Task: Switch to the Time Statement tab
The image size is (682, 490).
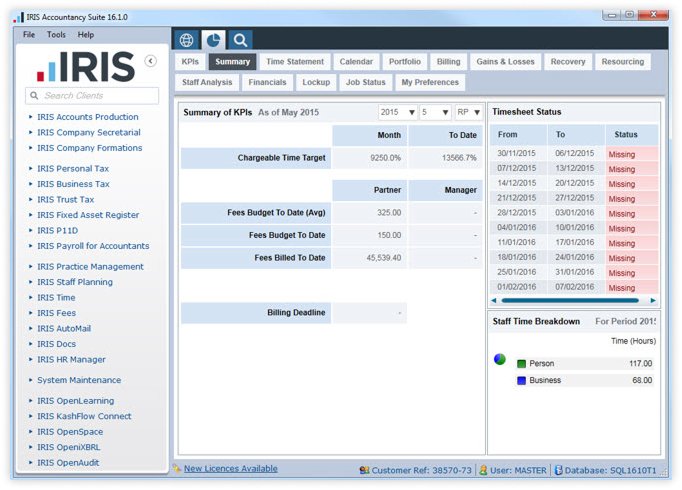Action: point(295,62)
